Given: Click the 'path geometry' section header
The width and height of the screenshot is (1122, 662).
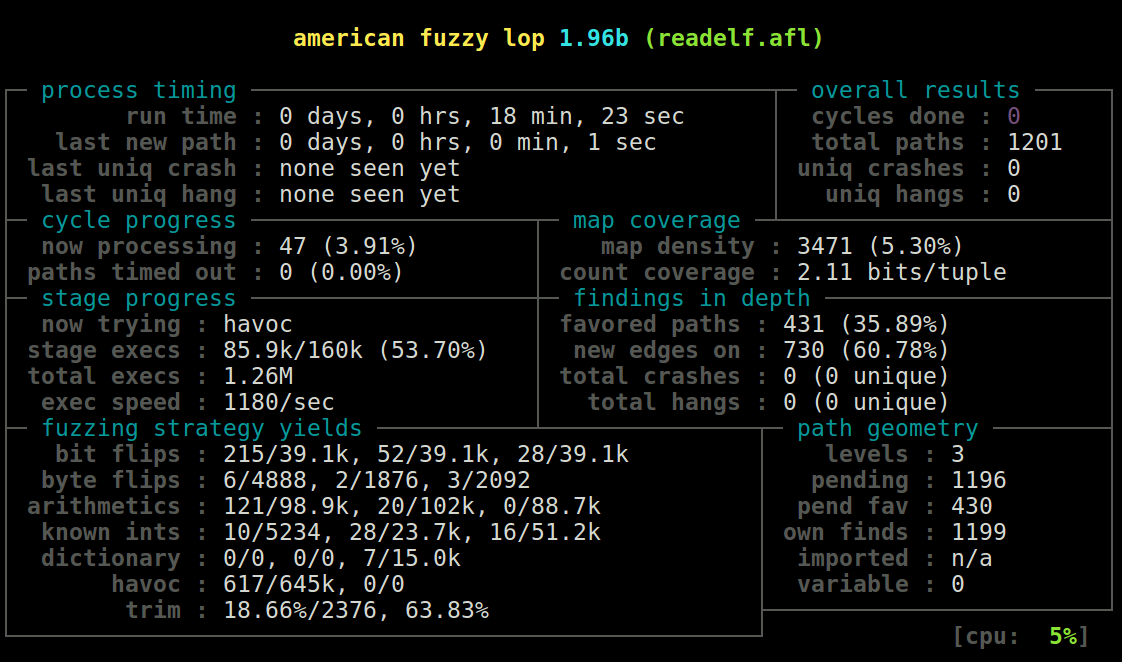Looking at the screenshot, I should coord(887,429).
